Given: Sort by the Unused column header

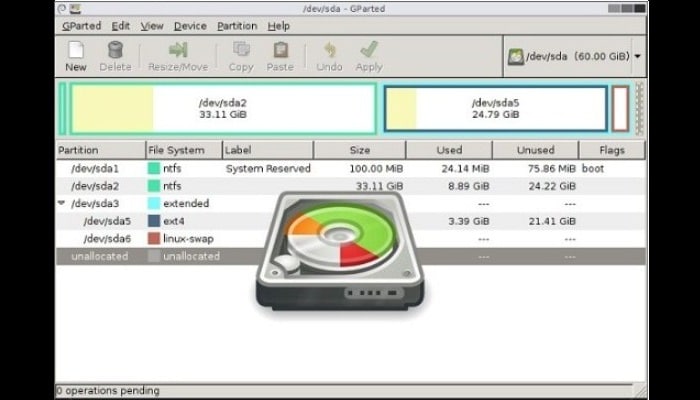Looking at the screenshot, I should pyautogui.click(x=535, y=150).
